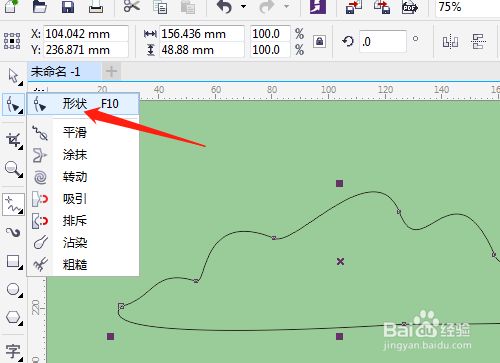Click the object origin grid icon

(12, 41)
